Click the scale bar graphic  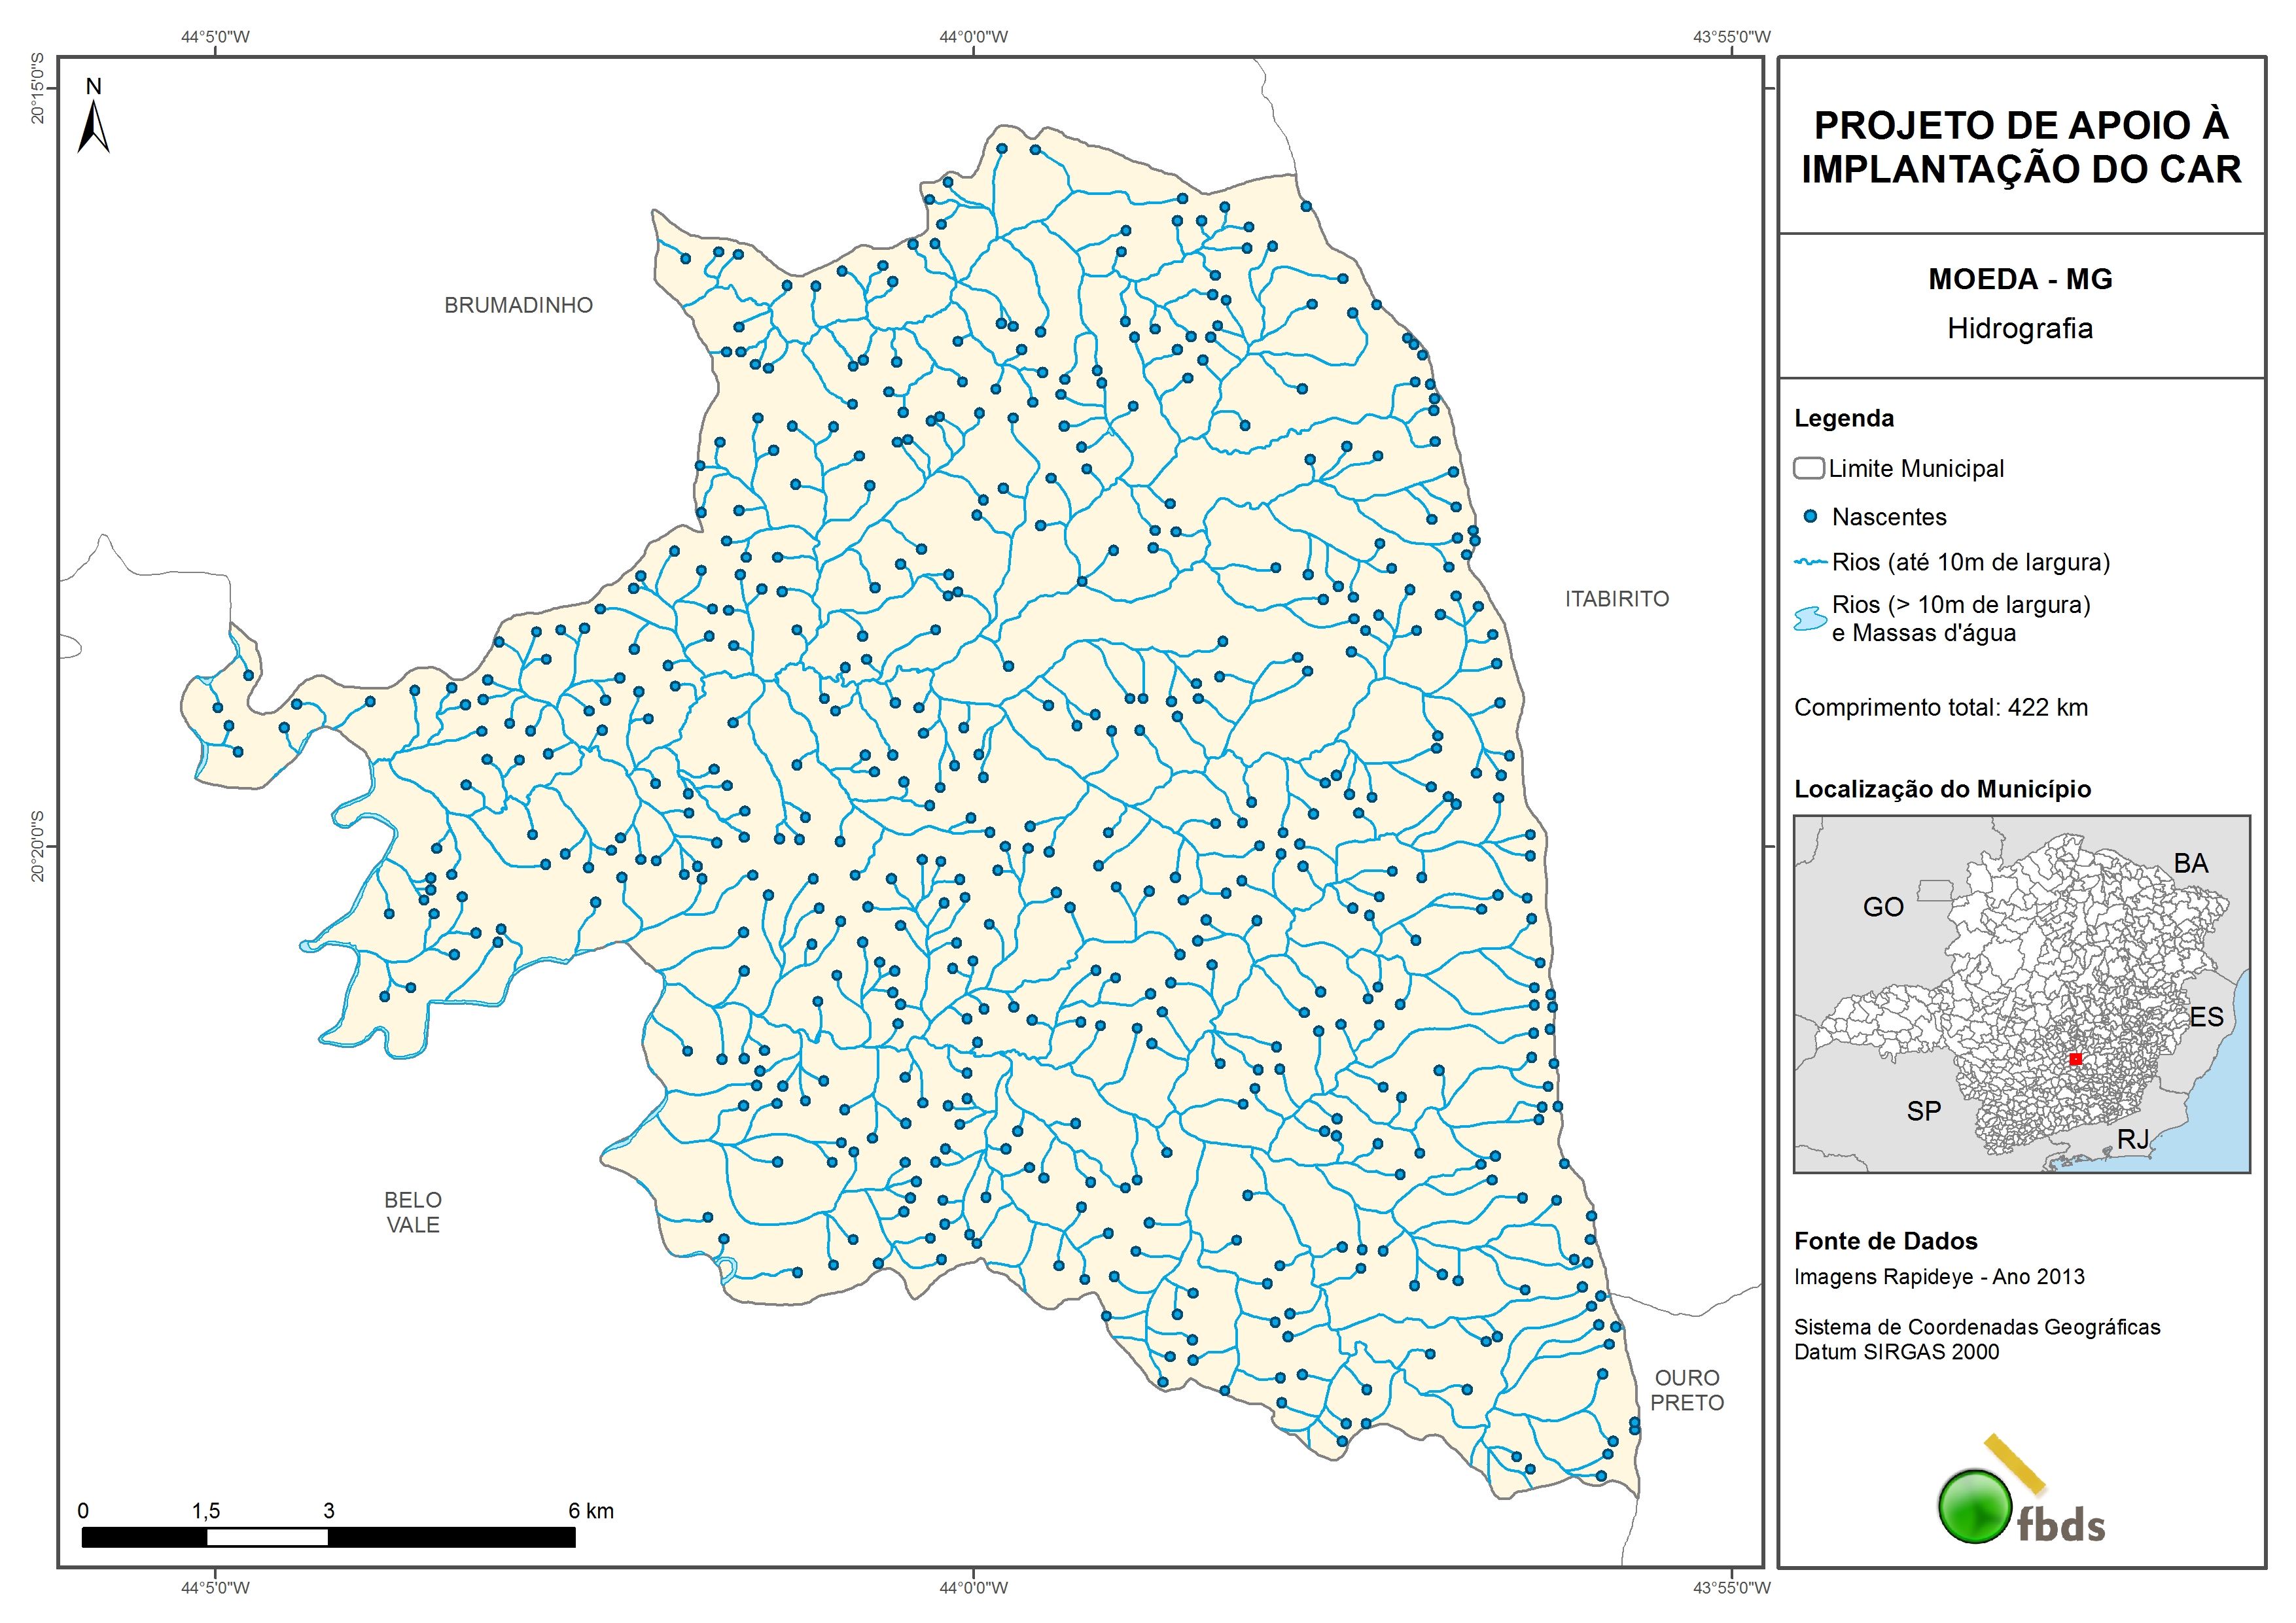[328, 1537]
